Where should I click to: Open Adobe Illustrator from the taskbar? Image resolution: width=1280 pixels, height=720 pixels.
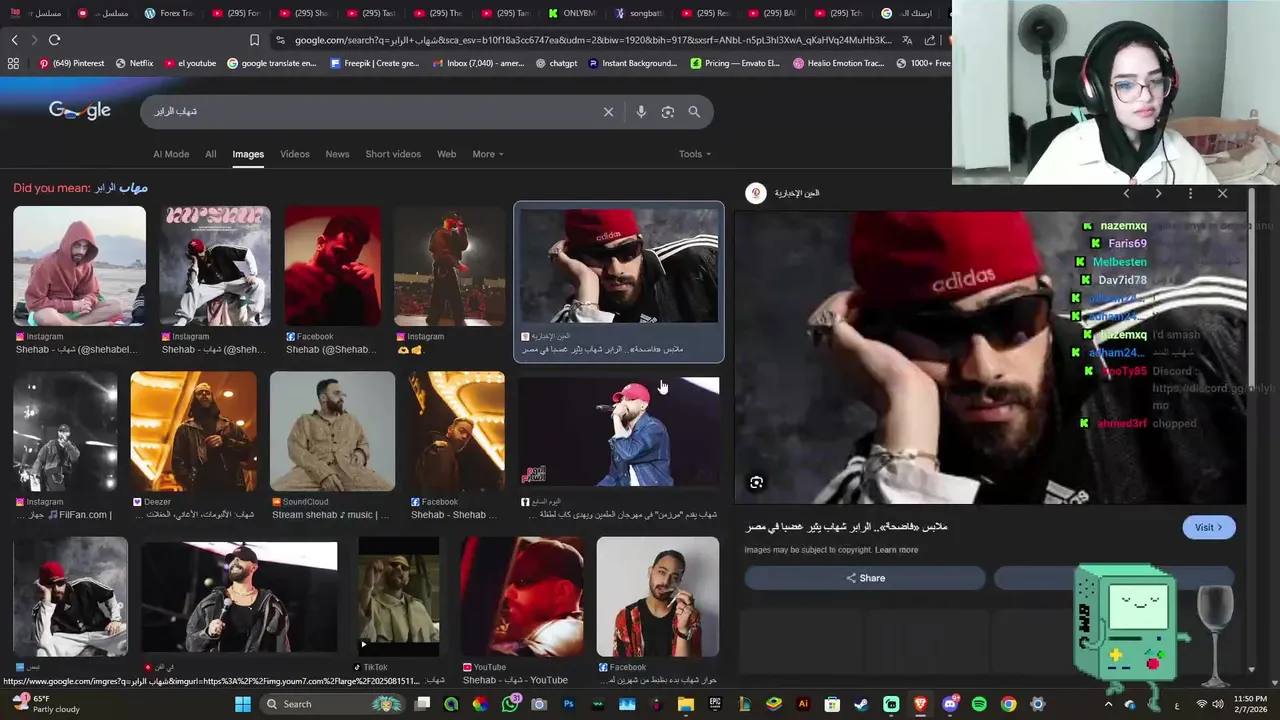803,704
